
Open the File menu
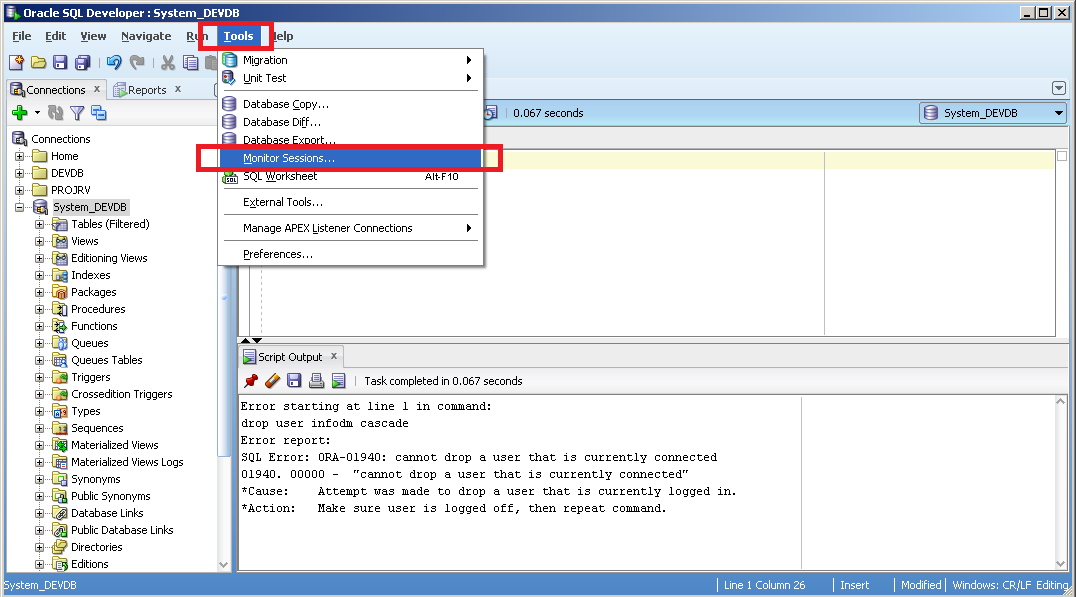(x=21, y=36)
